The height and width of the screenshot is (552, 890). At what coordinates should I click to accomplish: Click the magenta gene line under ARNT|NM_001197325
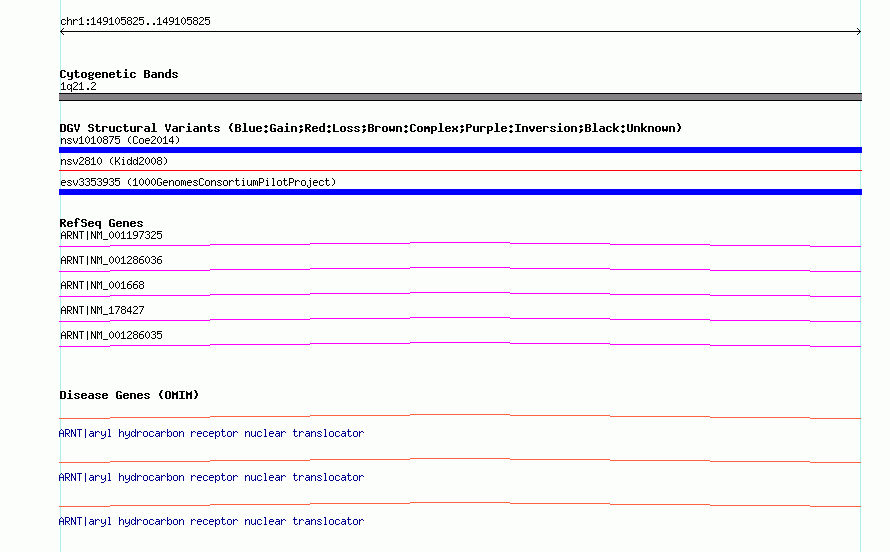coord(460,245)
